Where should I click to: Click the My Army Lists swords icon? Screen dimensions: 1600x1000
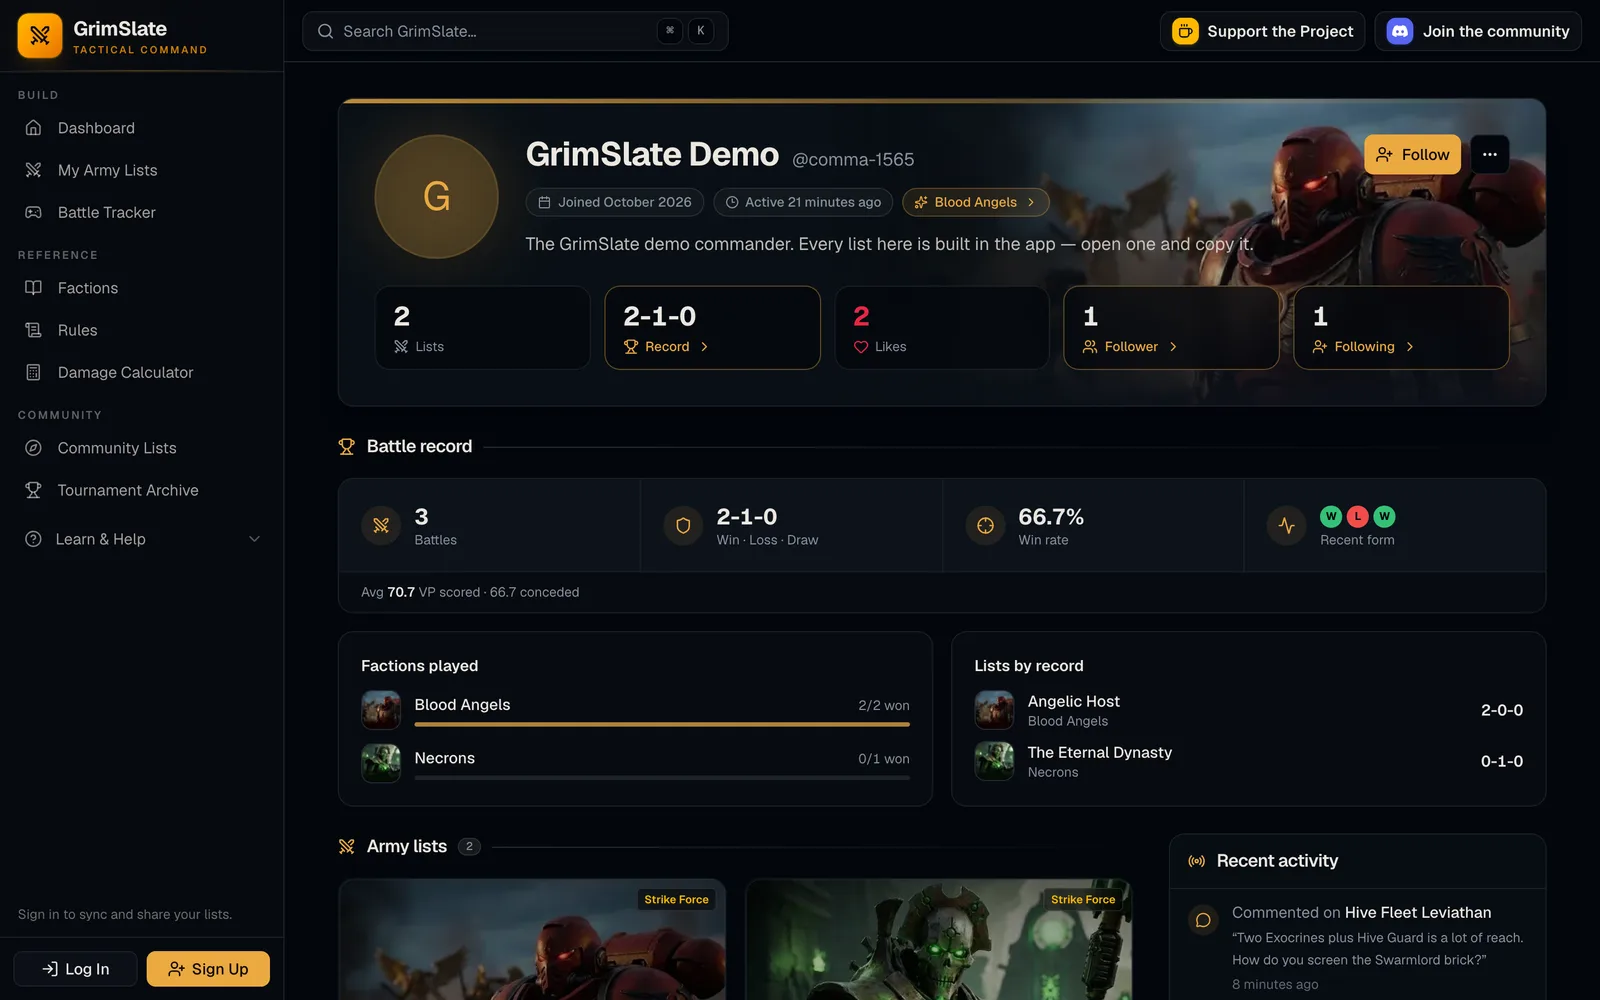[33, 170]
